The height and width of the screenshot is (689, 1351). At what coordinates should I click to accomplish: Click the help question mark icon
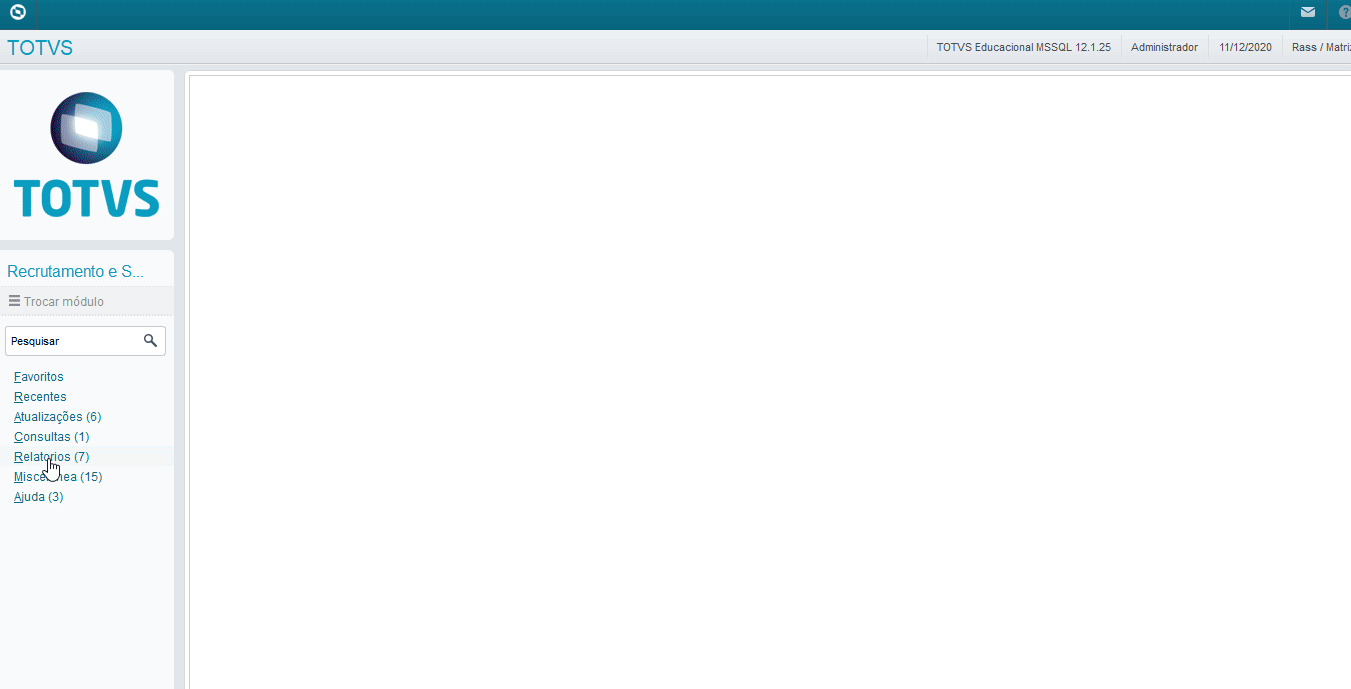pyautogui.click(x=1345, y=13)
